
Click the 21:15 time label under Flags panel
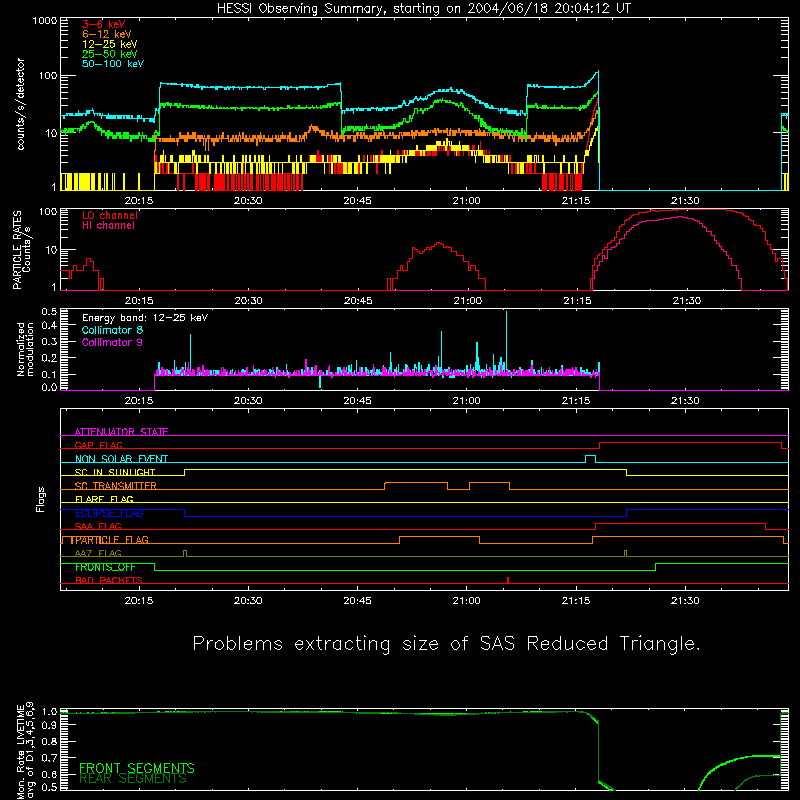coord(576,601)
